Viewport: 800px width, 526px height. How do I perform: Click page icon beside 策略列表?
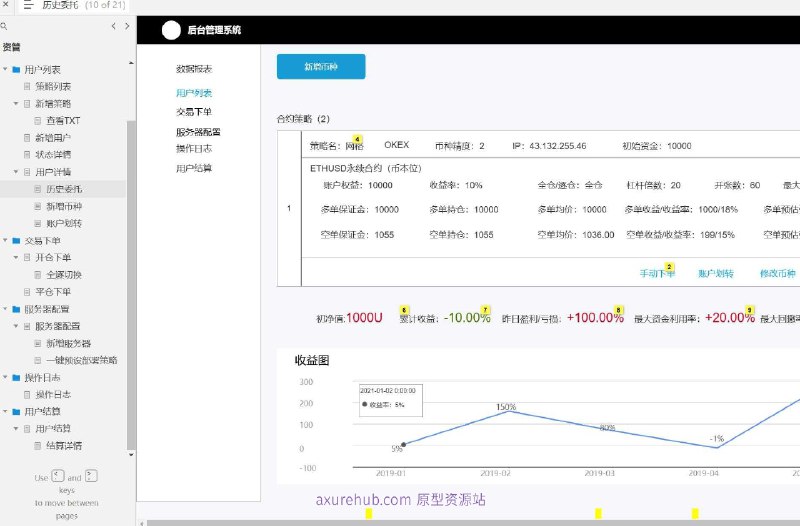click(x=27, y=86)
